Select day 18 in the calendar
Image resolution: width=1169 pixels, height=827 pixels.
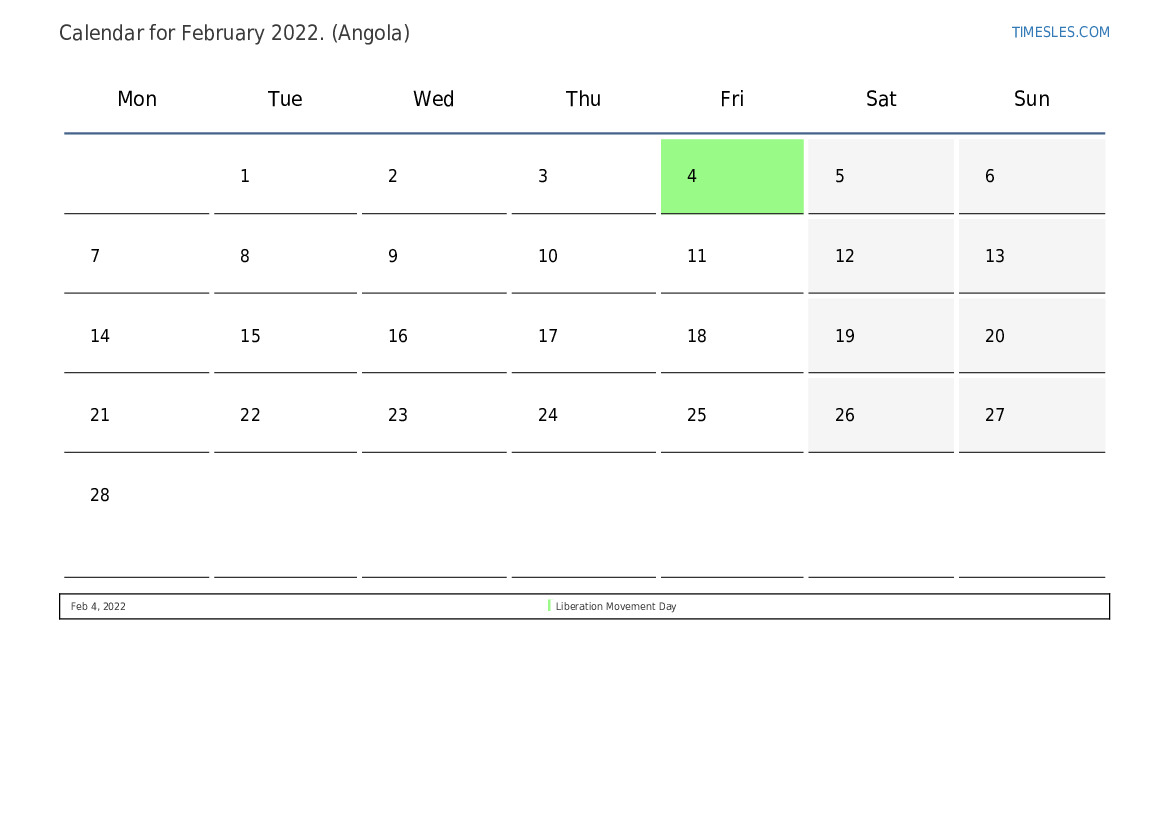pyautogui.click(x=732, y=336)
